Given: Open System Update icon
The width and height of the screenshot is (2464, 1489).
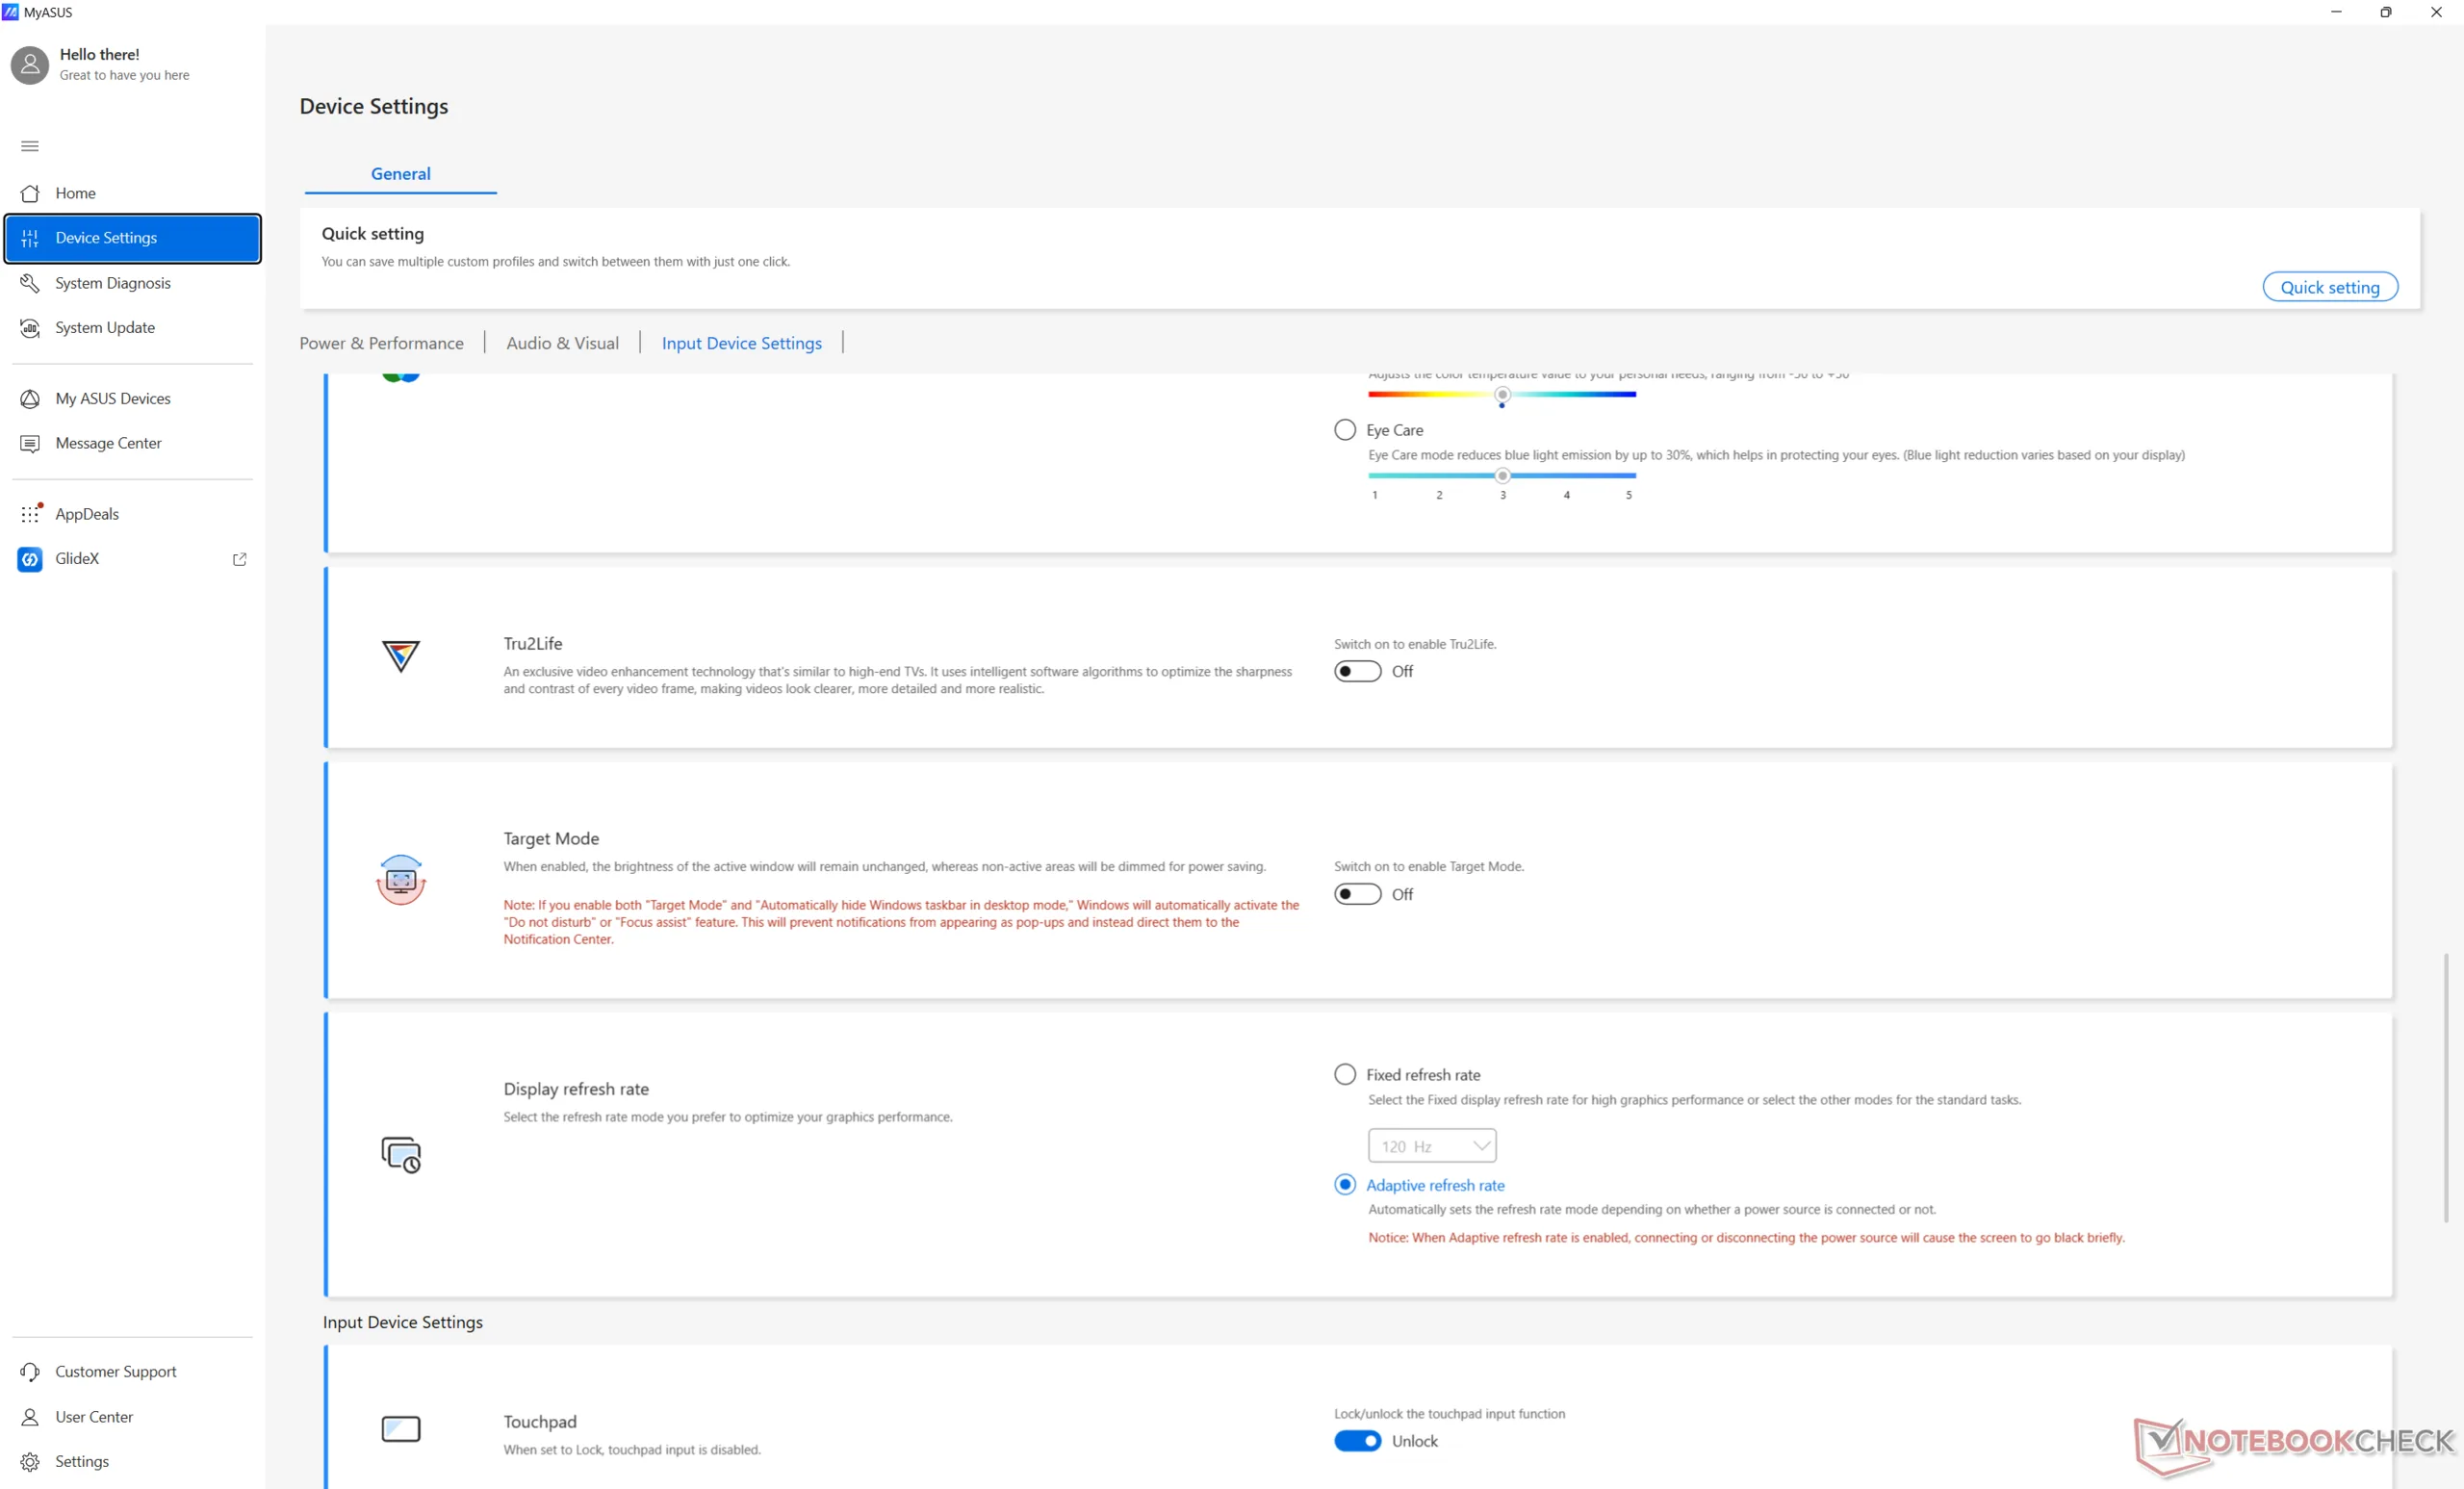Looking at the screenshot, I should click(x=30, y=328).
